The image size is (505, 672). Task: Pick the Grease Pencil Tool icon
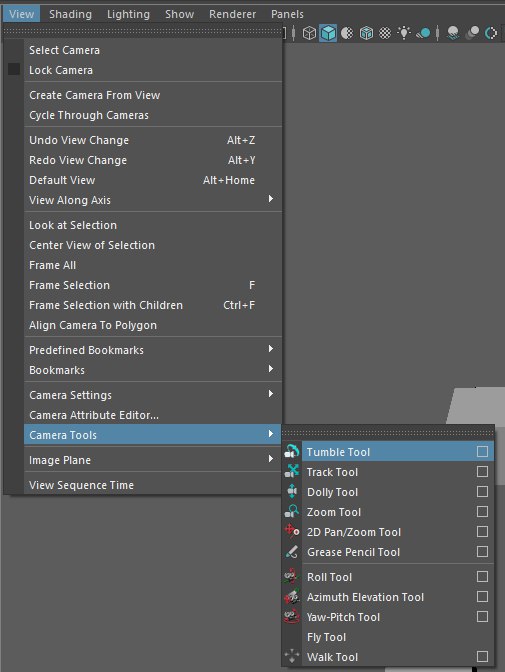click(x=292, y=552)
